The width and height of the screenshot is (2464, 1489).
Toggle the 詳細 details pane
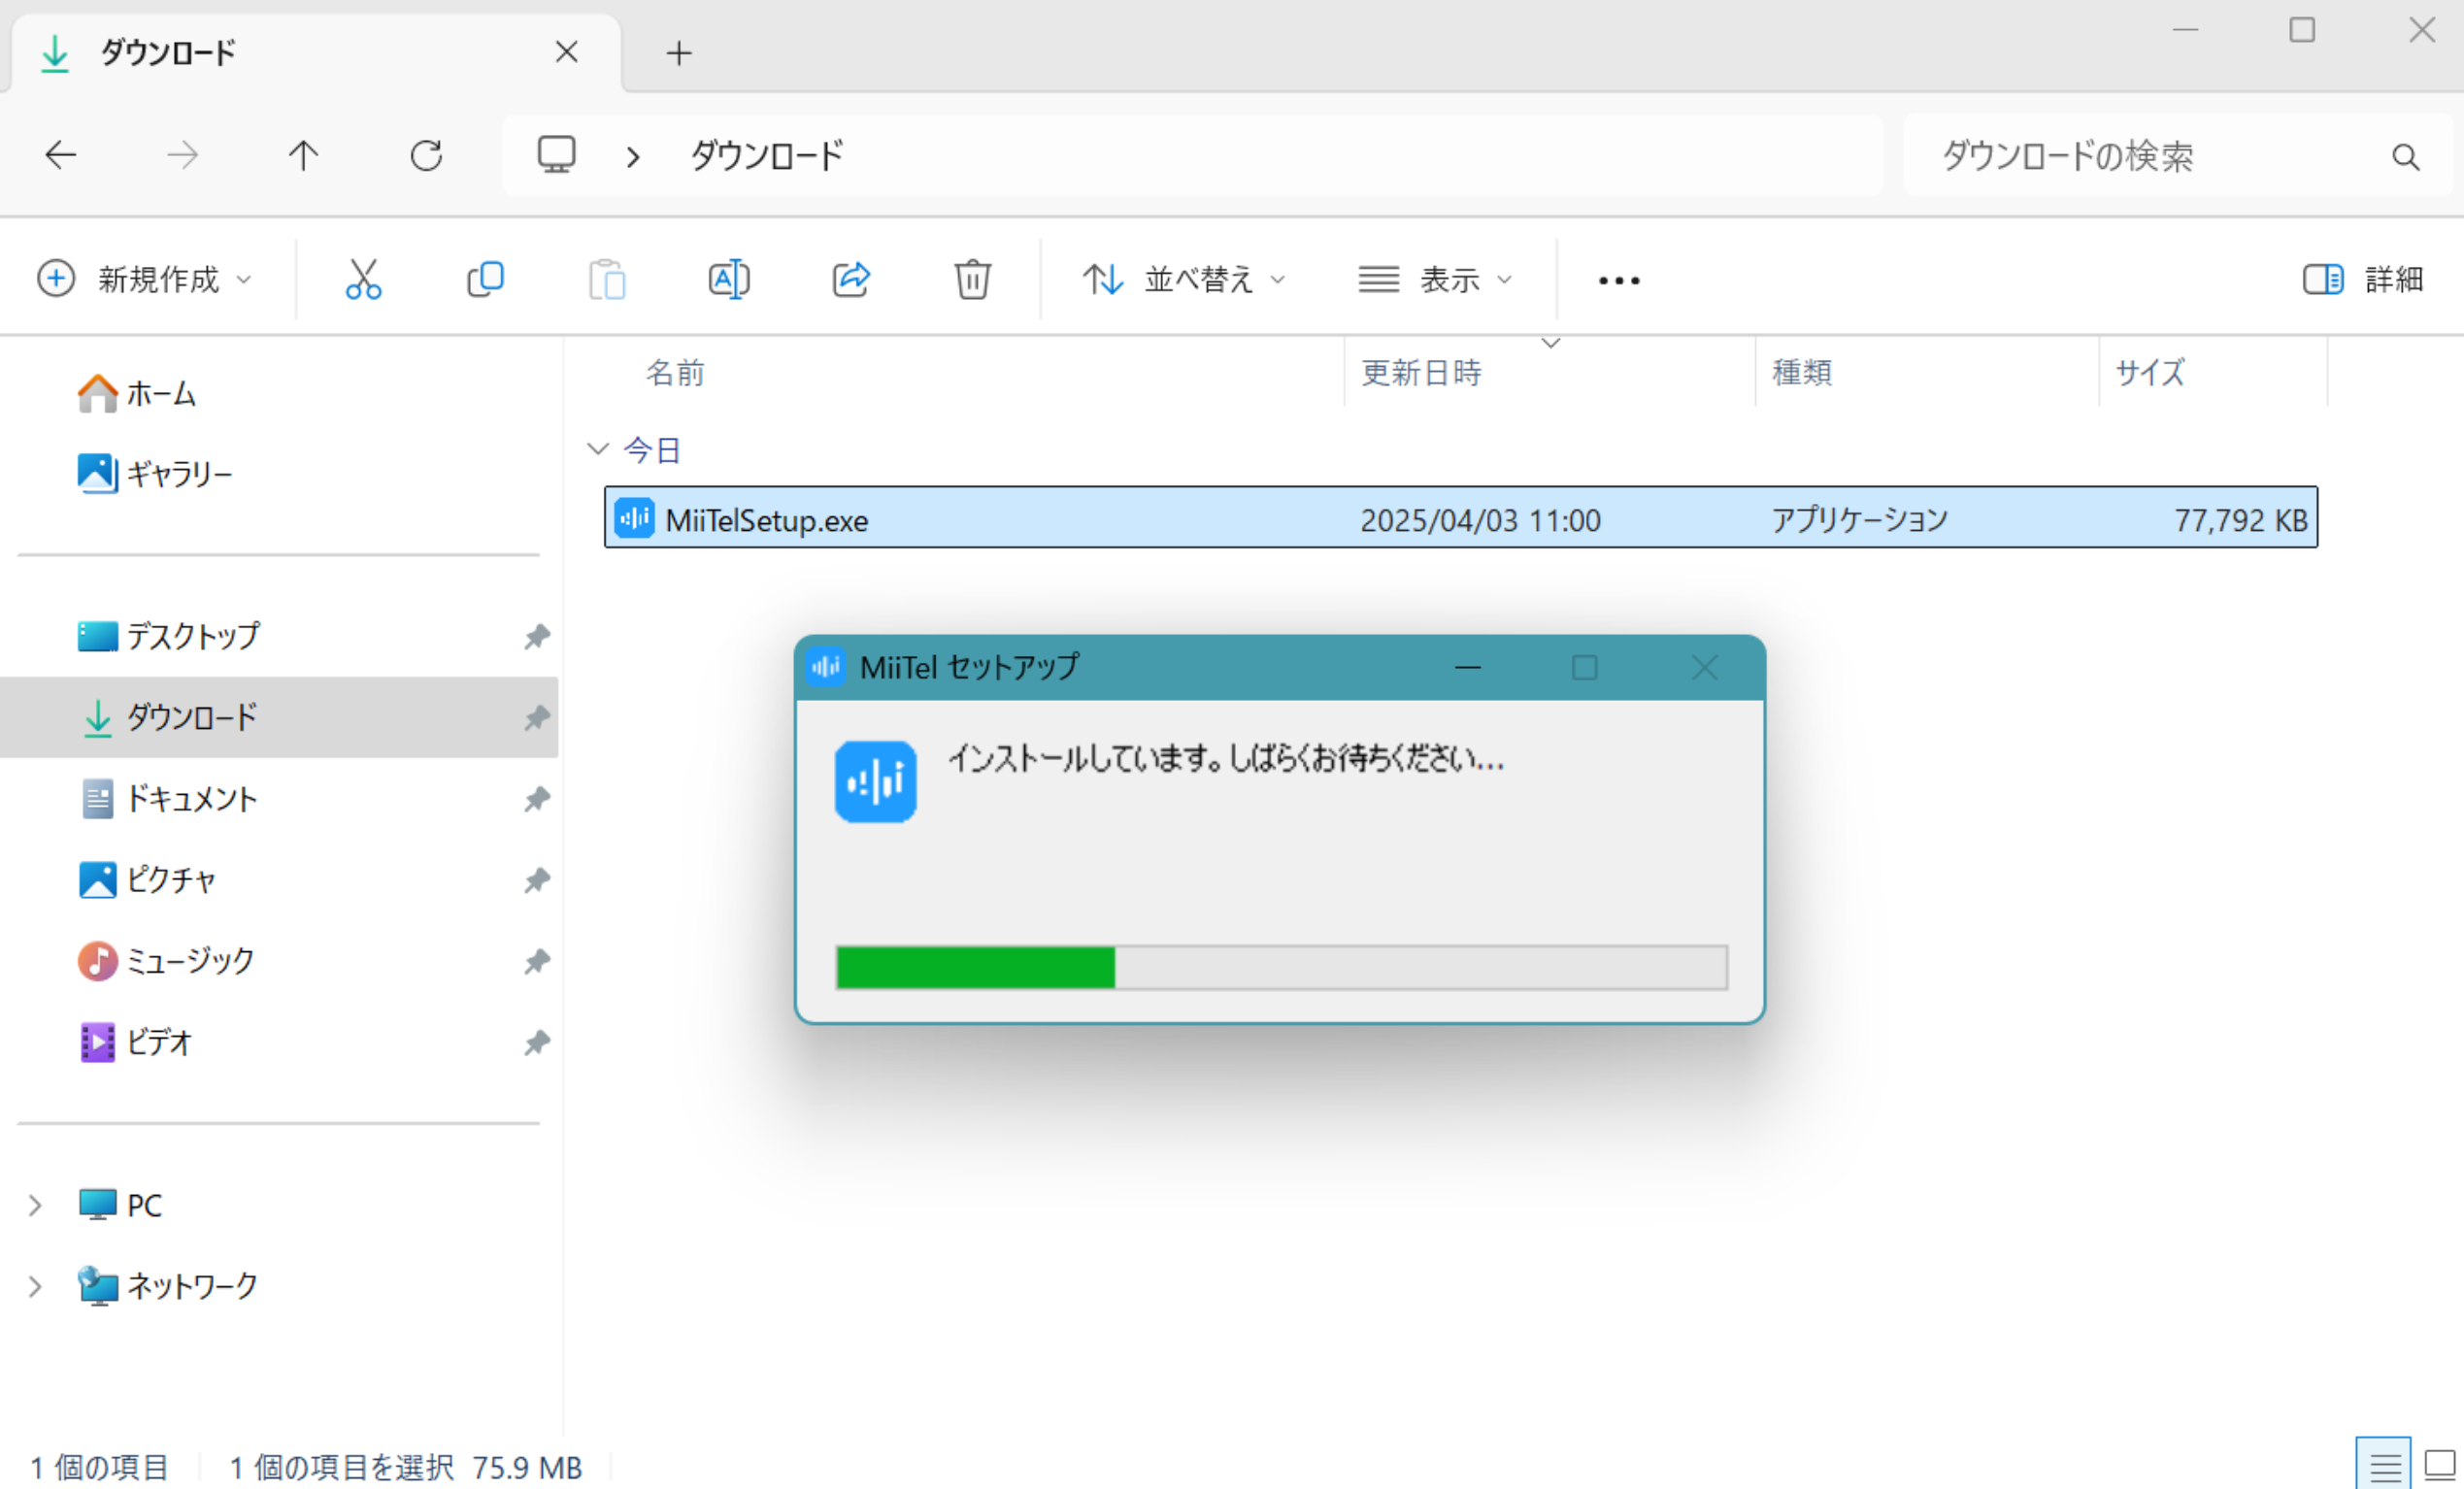[2363, 279]
